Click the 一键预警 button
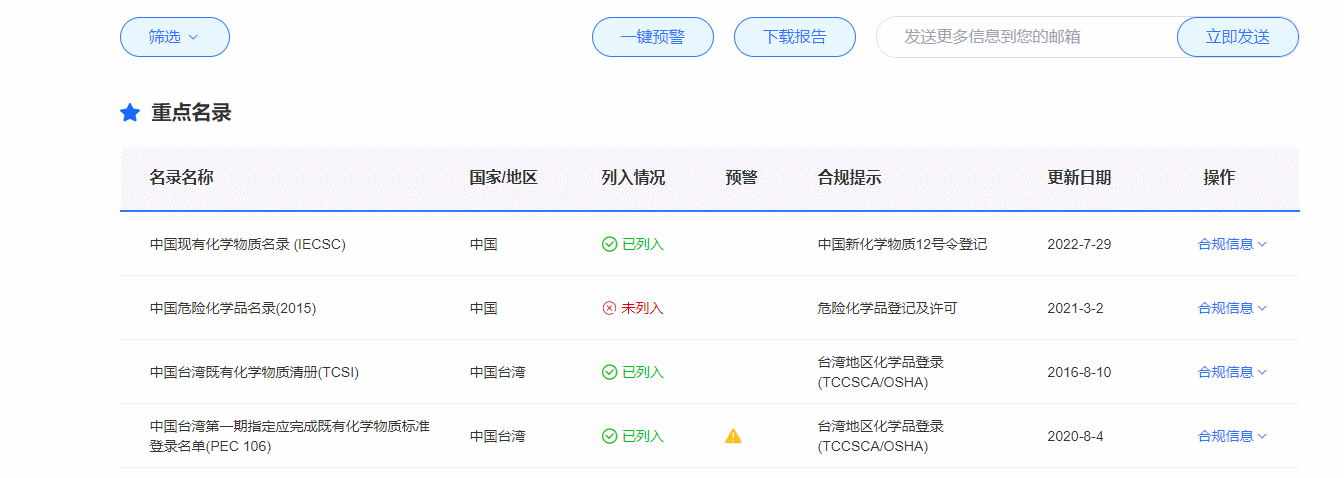The image size is (1344, 478). coord(652,37)
